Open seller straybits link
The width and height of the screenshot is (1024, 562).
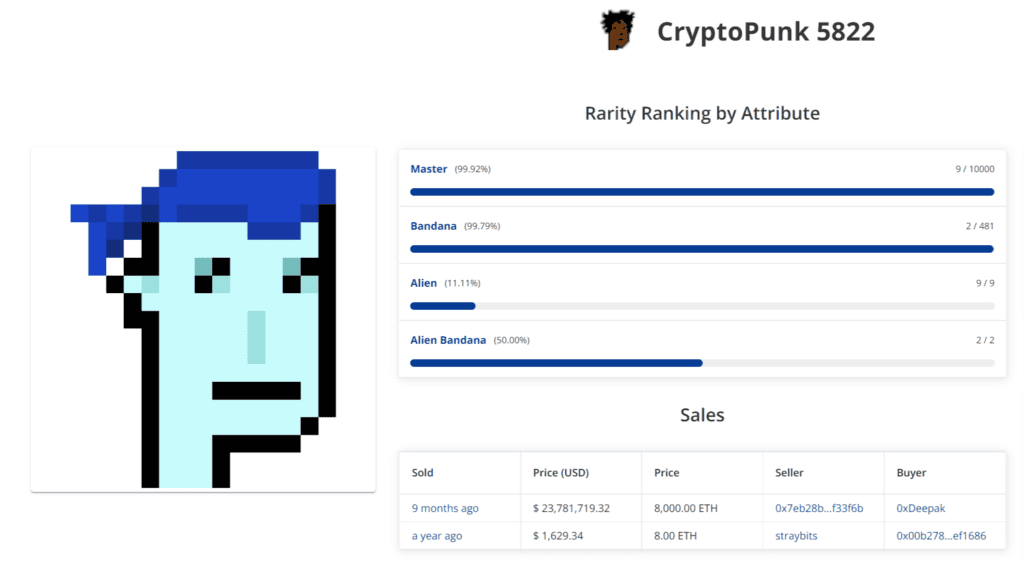[796, 536]
